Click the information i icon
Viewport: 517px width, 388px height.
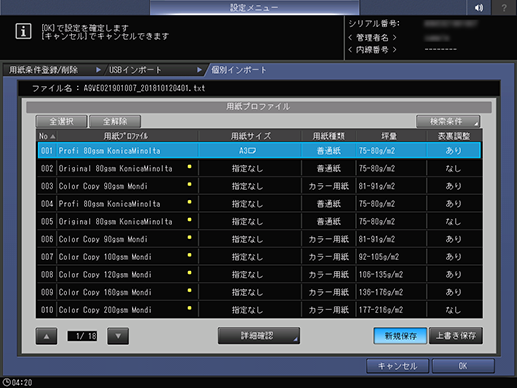[x=23, y=31]
